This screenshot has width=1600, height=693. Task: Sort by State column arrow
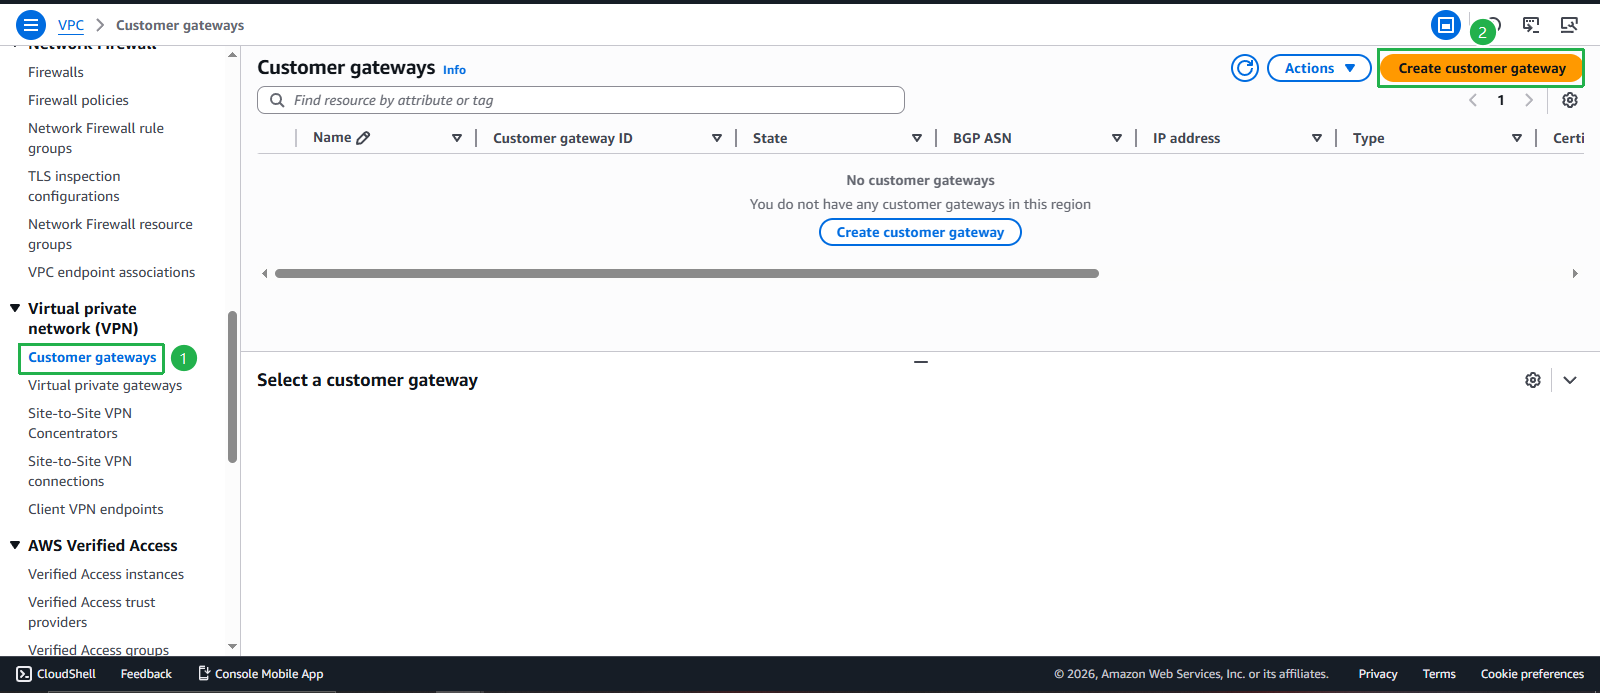tap(917, 138)
